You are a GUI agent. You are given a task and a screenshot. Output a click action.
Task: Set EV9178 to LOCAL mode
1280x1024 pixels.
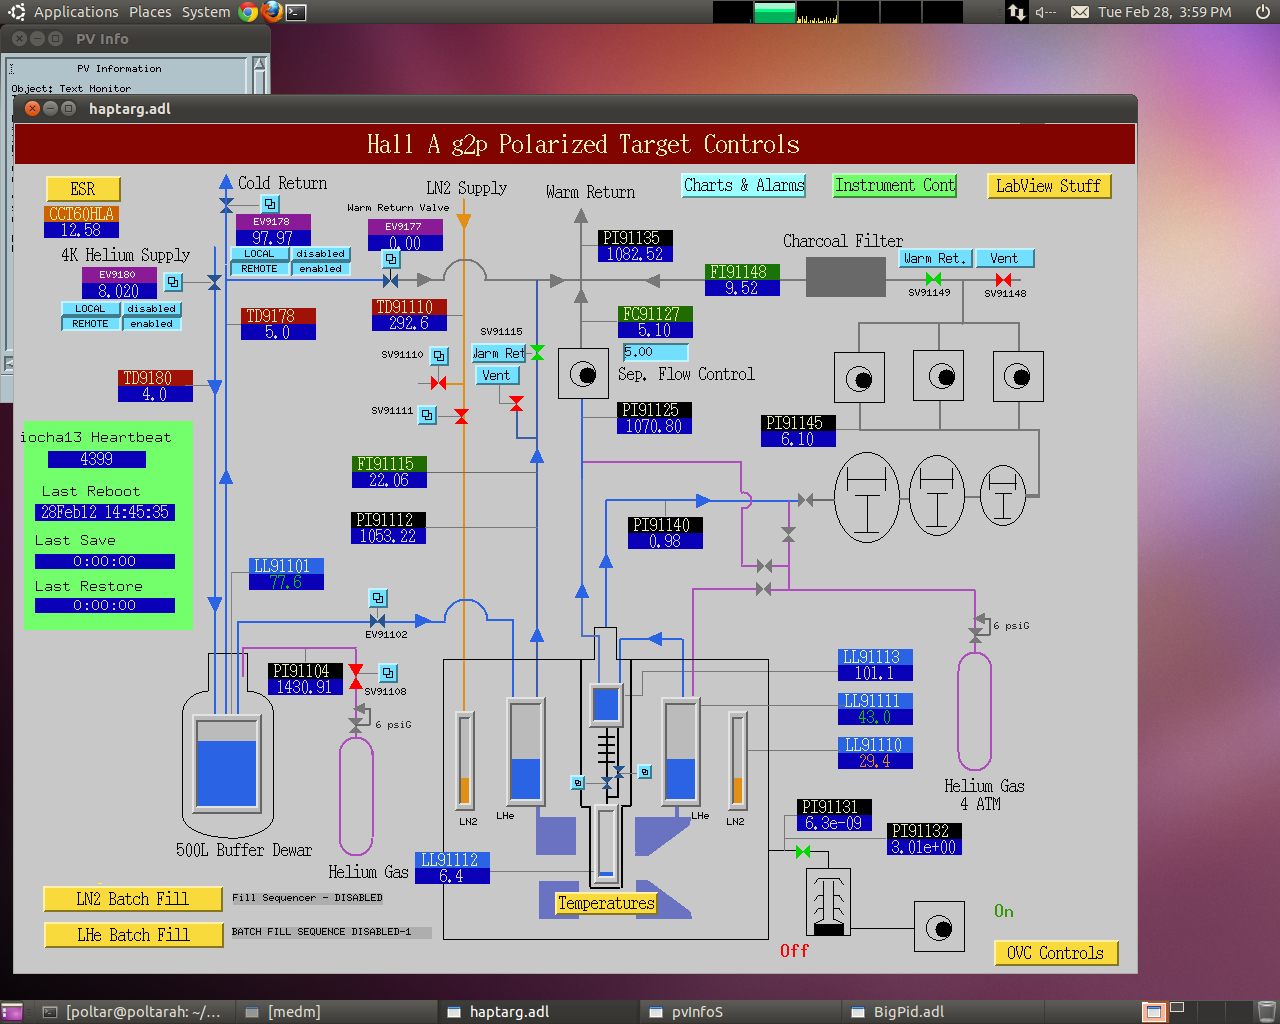[259, 254]
